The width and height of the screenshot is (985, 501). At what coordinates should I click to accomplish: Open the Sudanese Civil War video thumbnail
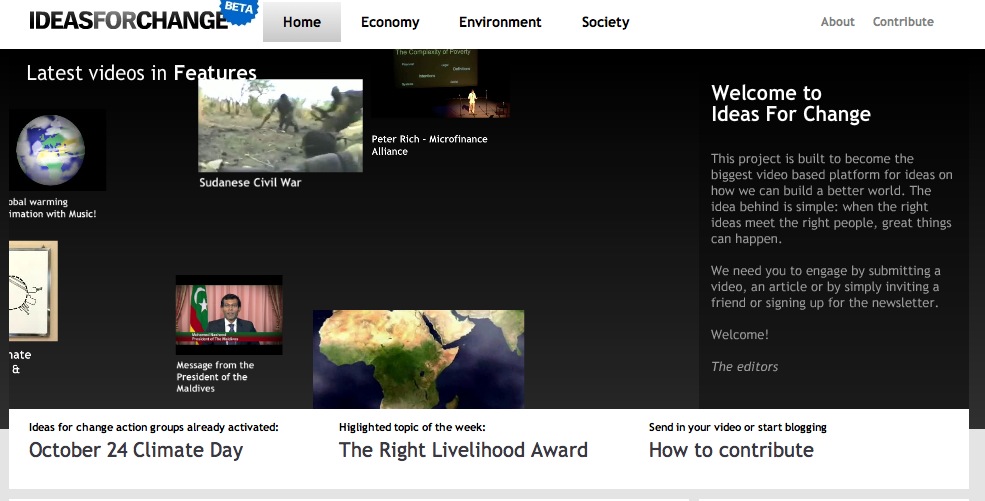[280, 126]
